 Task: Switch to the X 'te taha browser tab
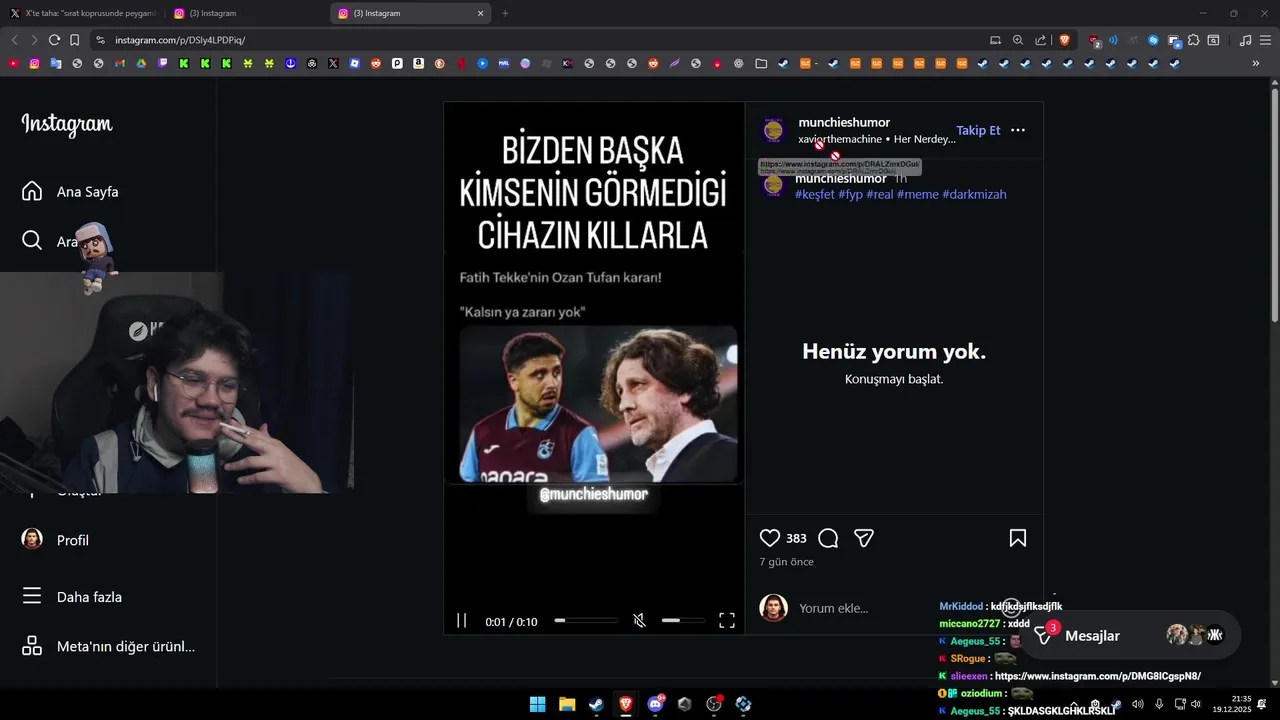click(x=83, y=13)
